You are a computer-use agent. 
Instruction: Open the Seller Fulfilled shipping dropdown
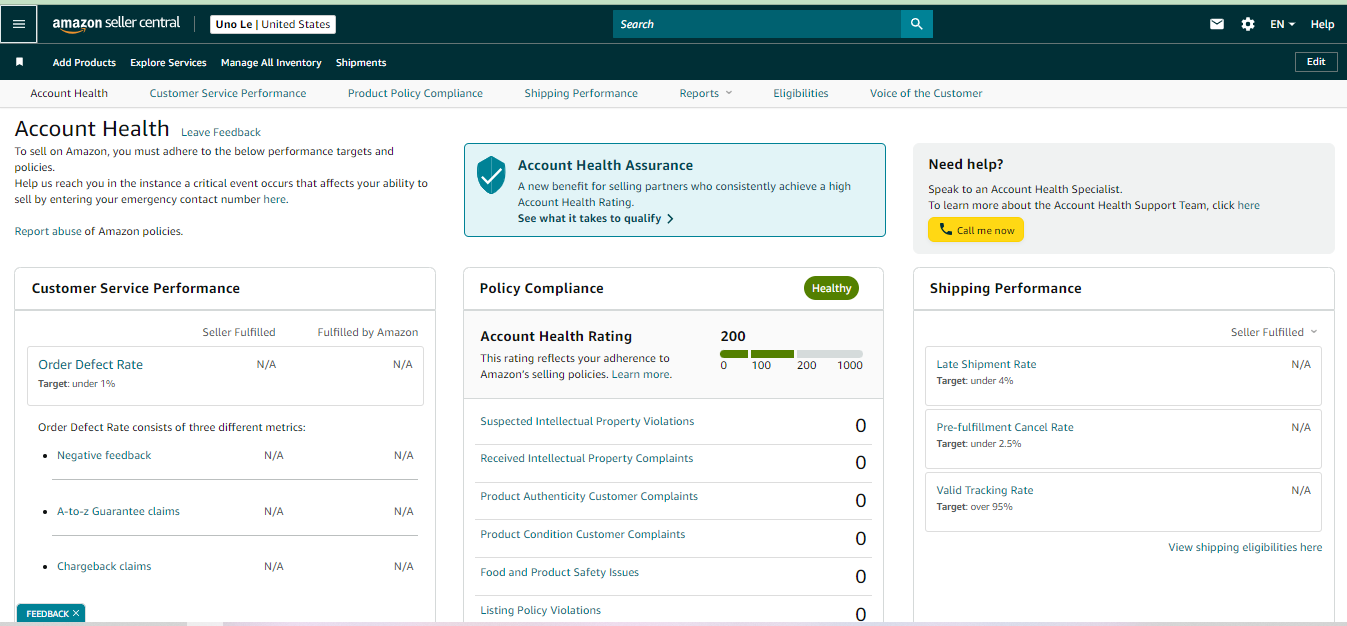pyautogui.click(x=1274, y=332)
